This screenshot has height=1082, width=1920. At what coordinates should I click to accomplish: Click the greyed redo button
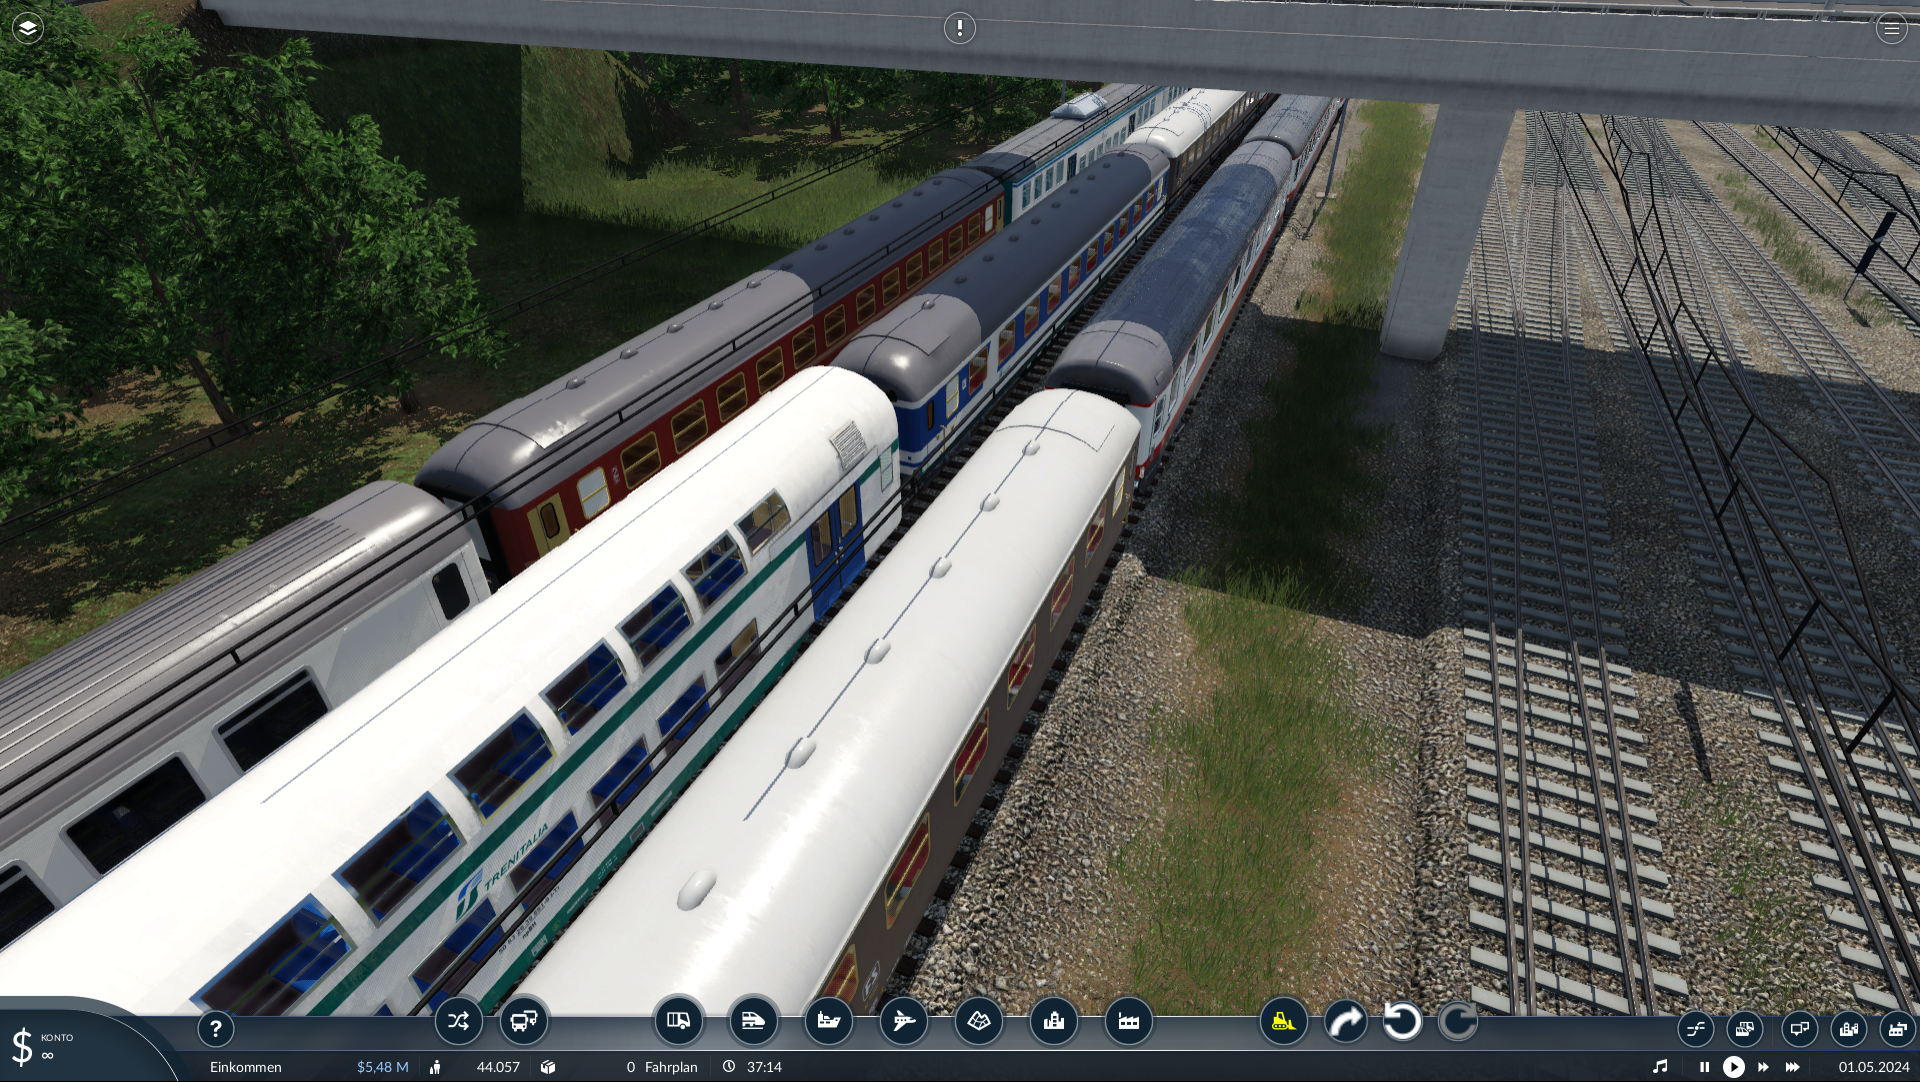pyautogui.click(x=1458, y=1021)
